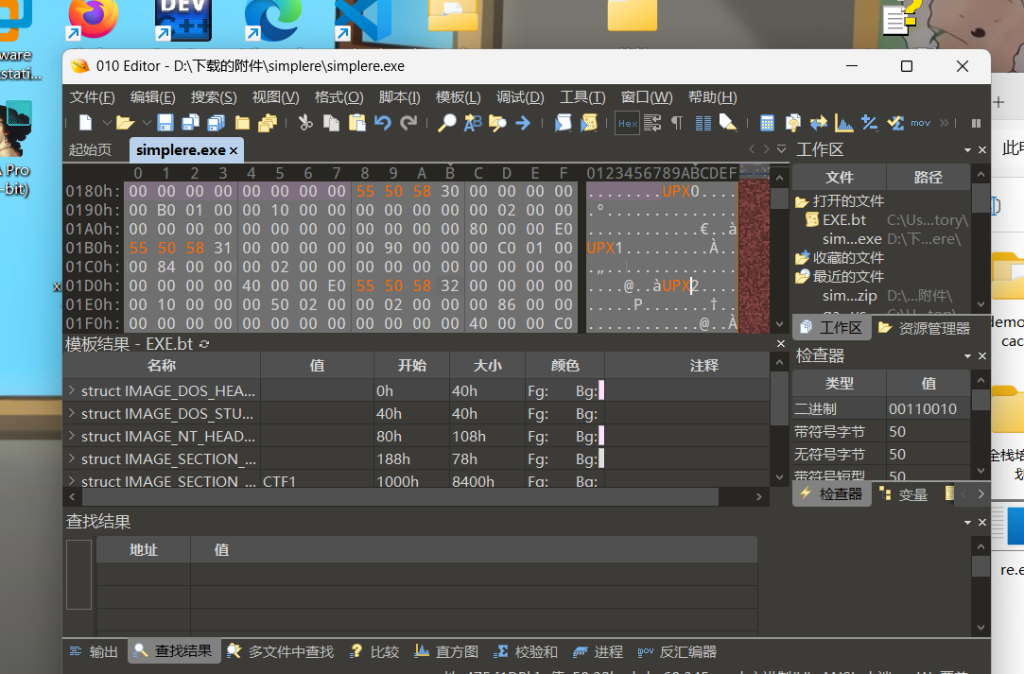Undo the last edit
Image resolution: width=1024 pixels, height=674 pixels.
(383, 123)
